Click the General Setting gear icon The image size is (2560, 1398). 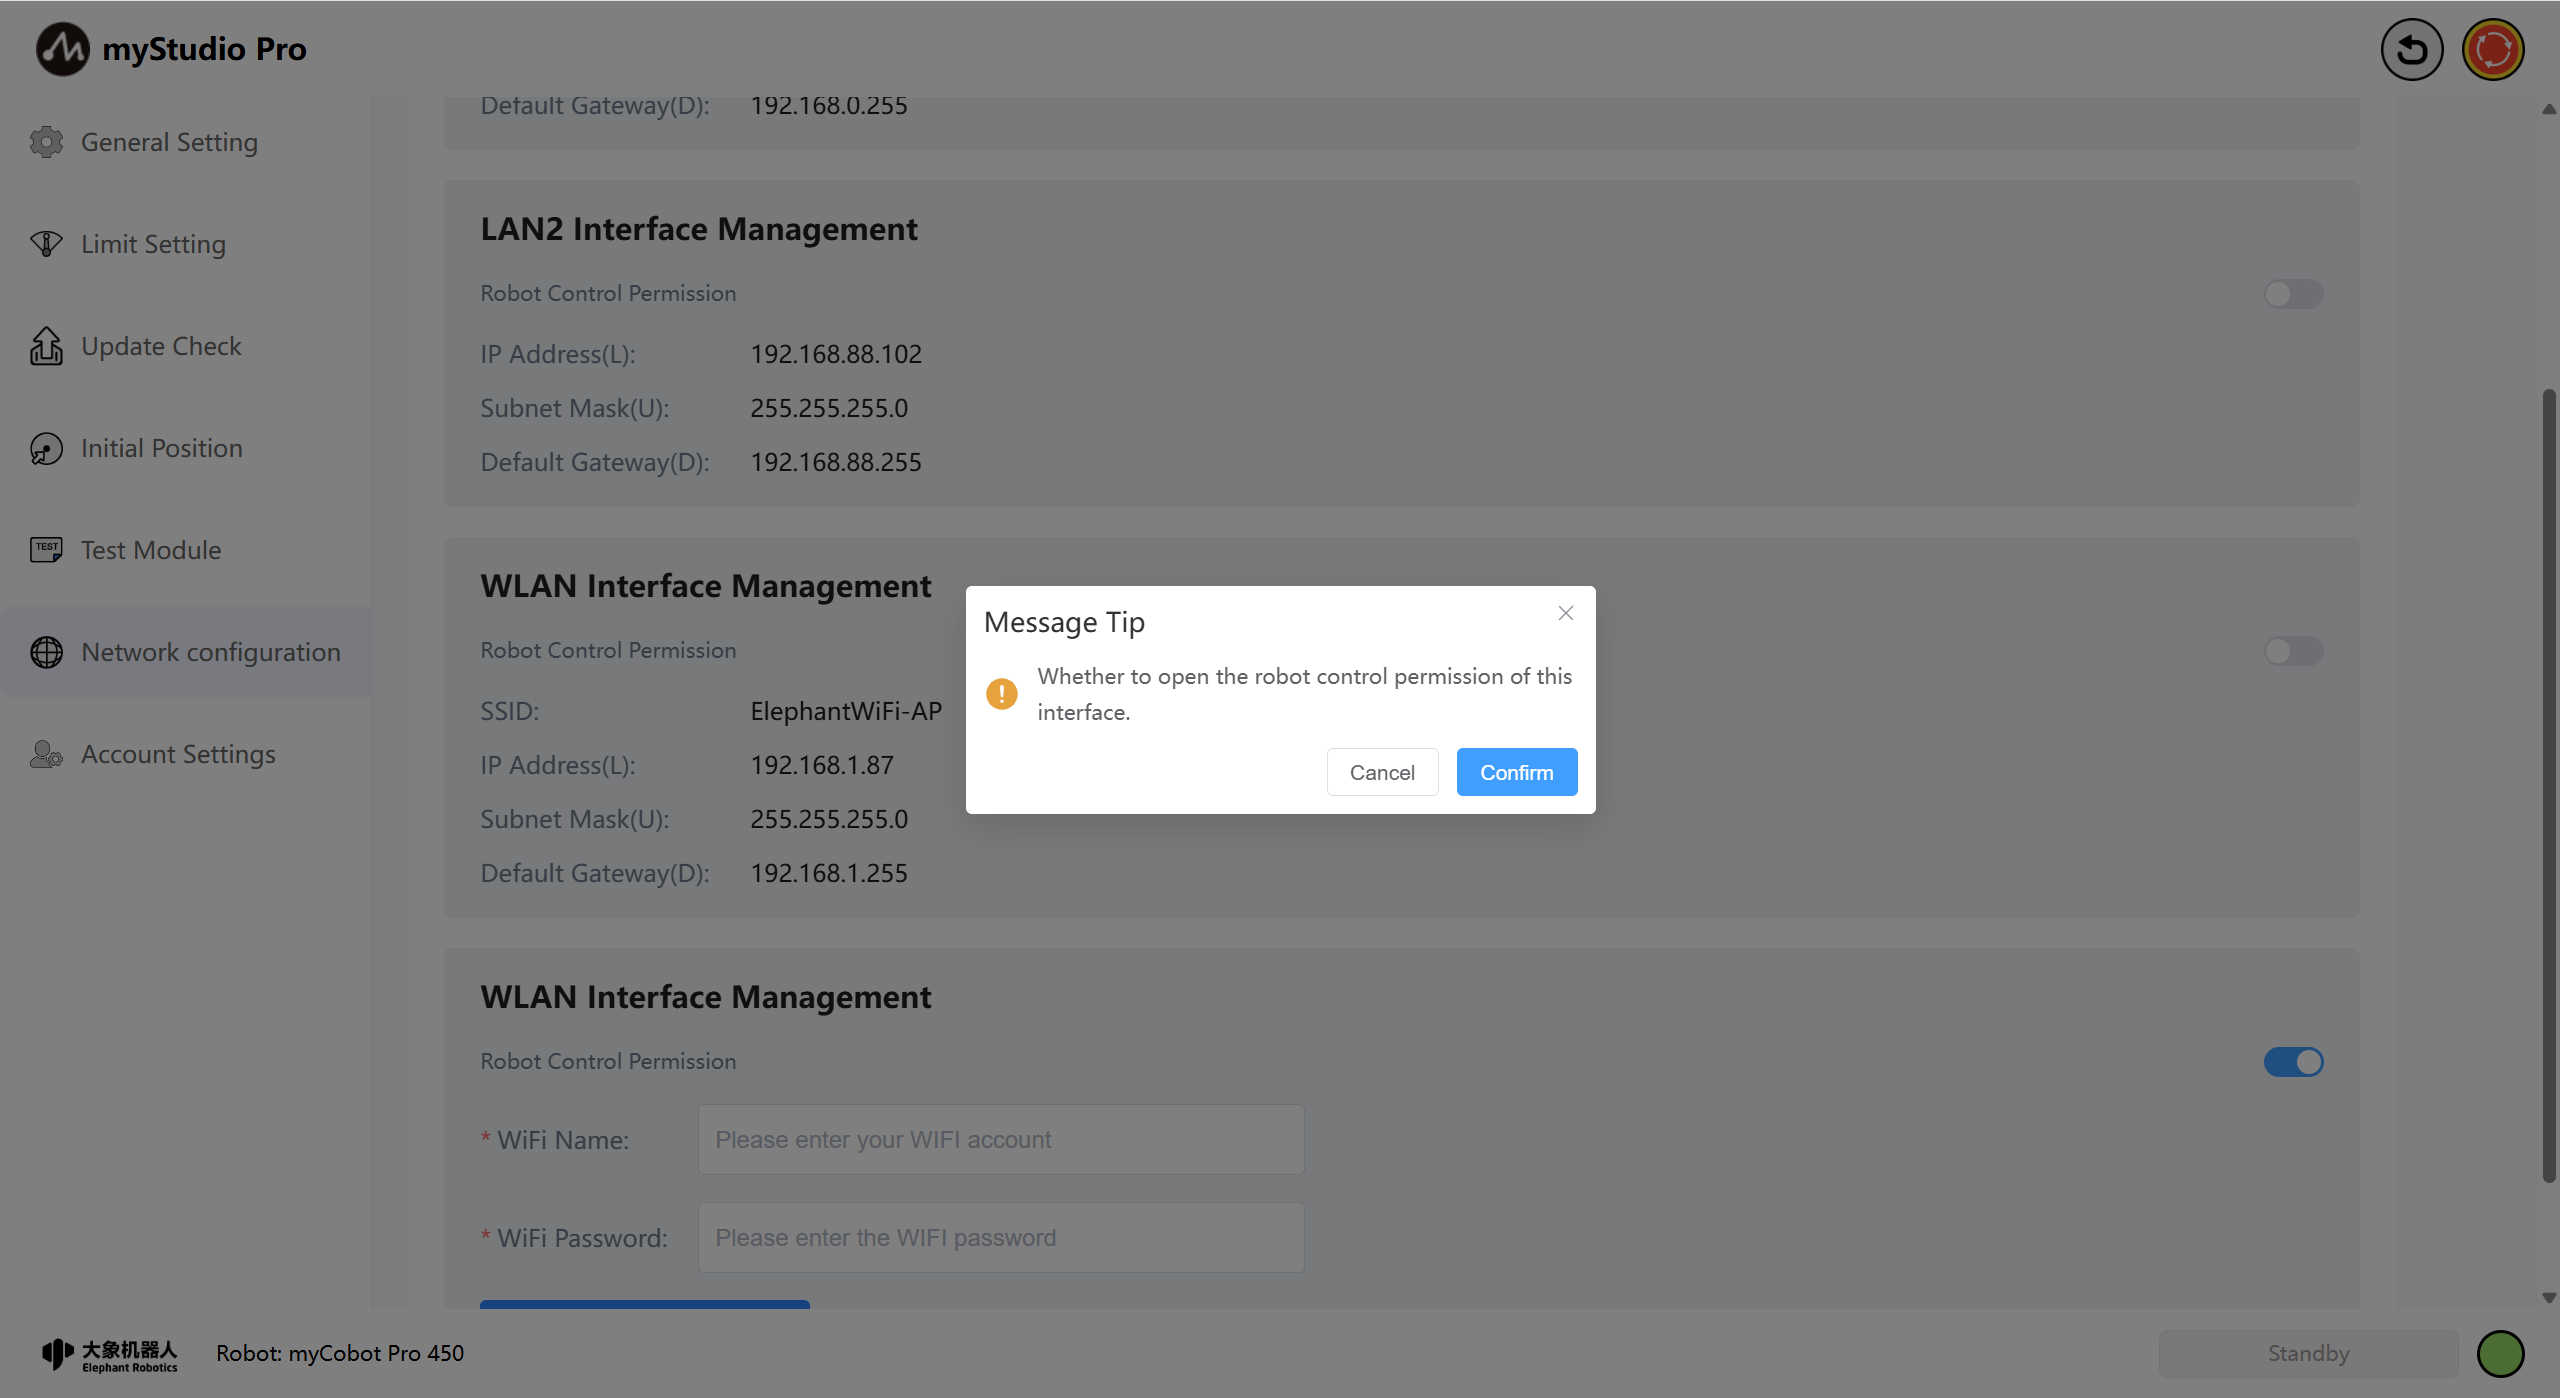pyautogui.click(x=46, y=142)
